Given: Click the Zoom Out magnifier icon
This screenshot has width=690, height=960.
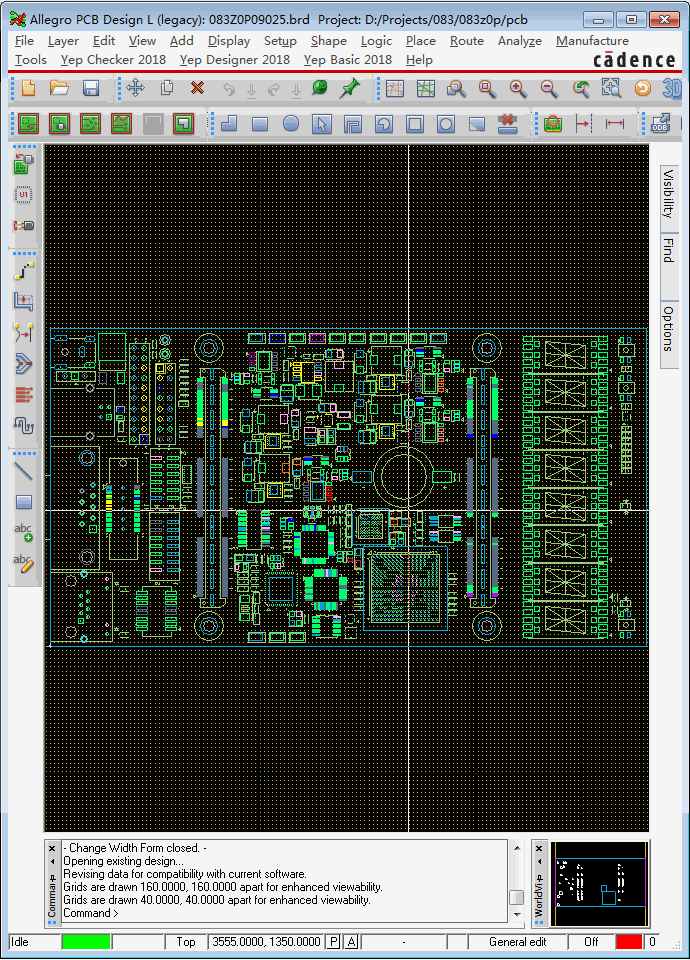Looking at the screenshot, I should point(549,89).
